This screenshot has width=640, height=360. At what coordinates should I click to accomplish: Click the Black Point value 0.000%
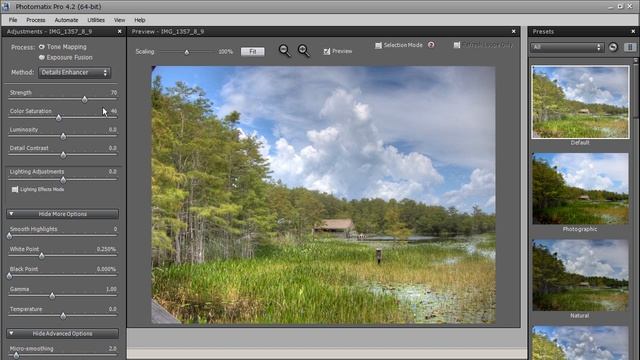click(x=107, y=269)
